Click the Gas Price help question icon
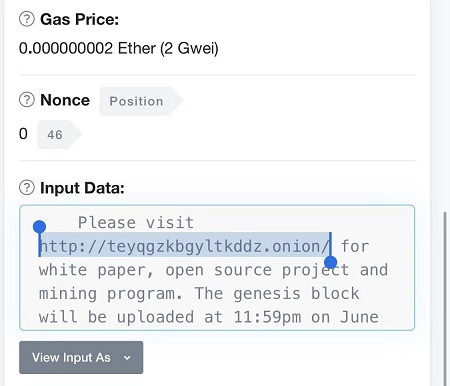The width and height of the screenshot is (450, 386). click(27, 19)
